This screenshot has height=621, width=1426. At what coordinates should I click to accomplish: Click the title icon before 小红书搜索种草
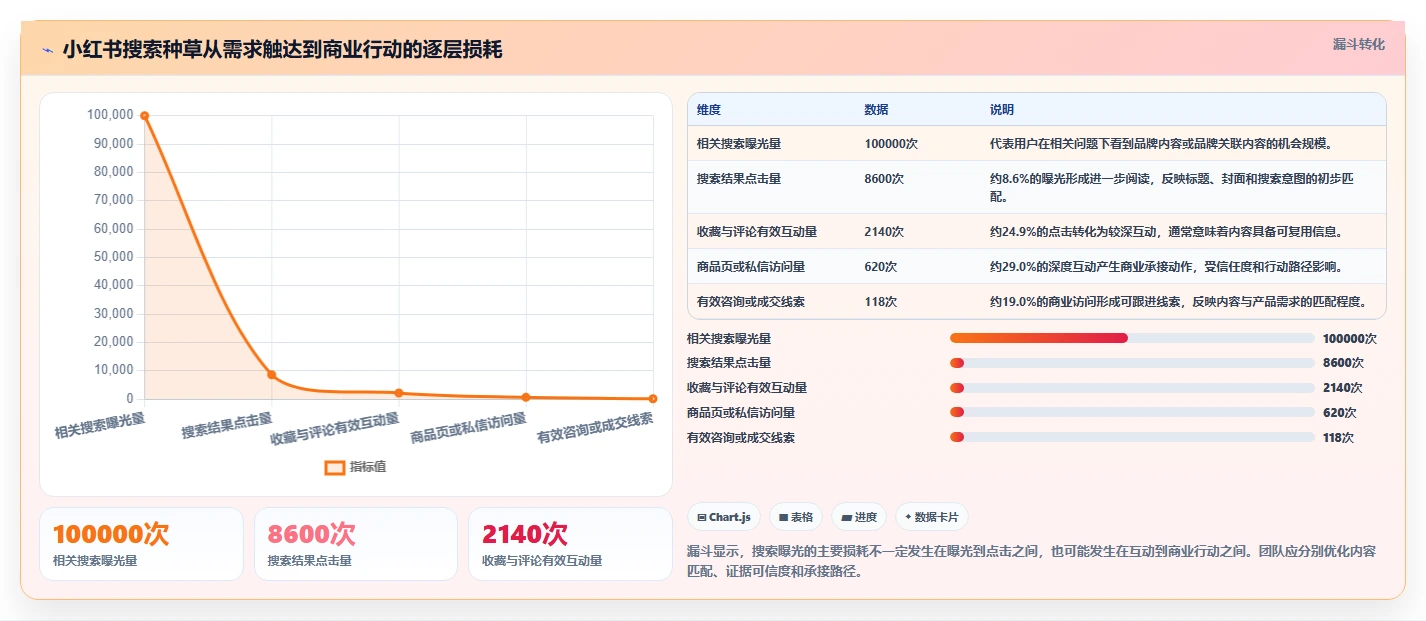tap(47, 50)
